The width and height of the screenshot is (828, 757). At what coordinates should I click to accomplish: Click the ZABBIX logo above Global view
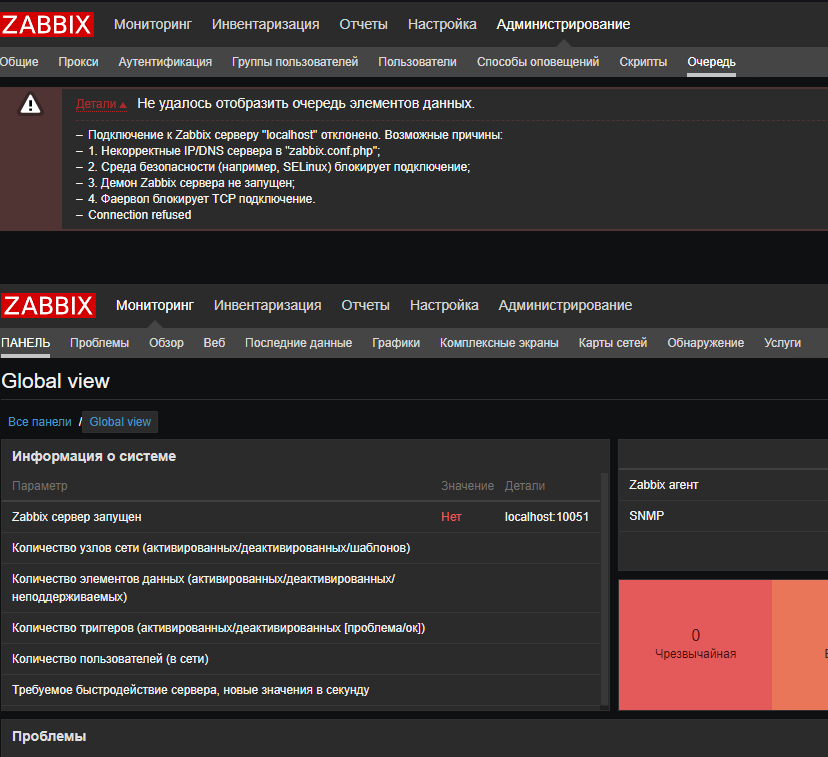[x=48, y=305]
